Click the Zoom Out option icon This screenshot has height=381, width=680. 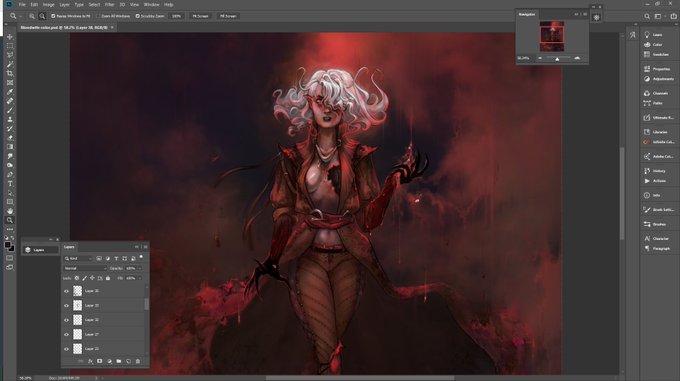(x=42, y=16)
